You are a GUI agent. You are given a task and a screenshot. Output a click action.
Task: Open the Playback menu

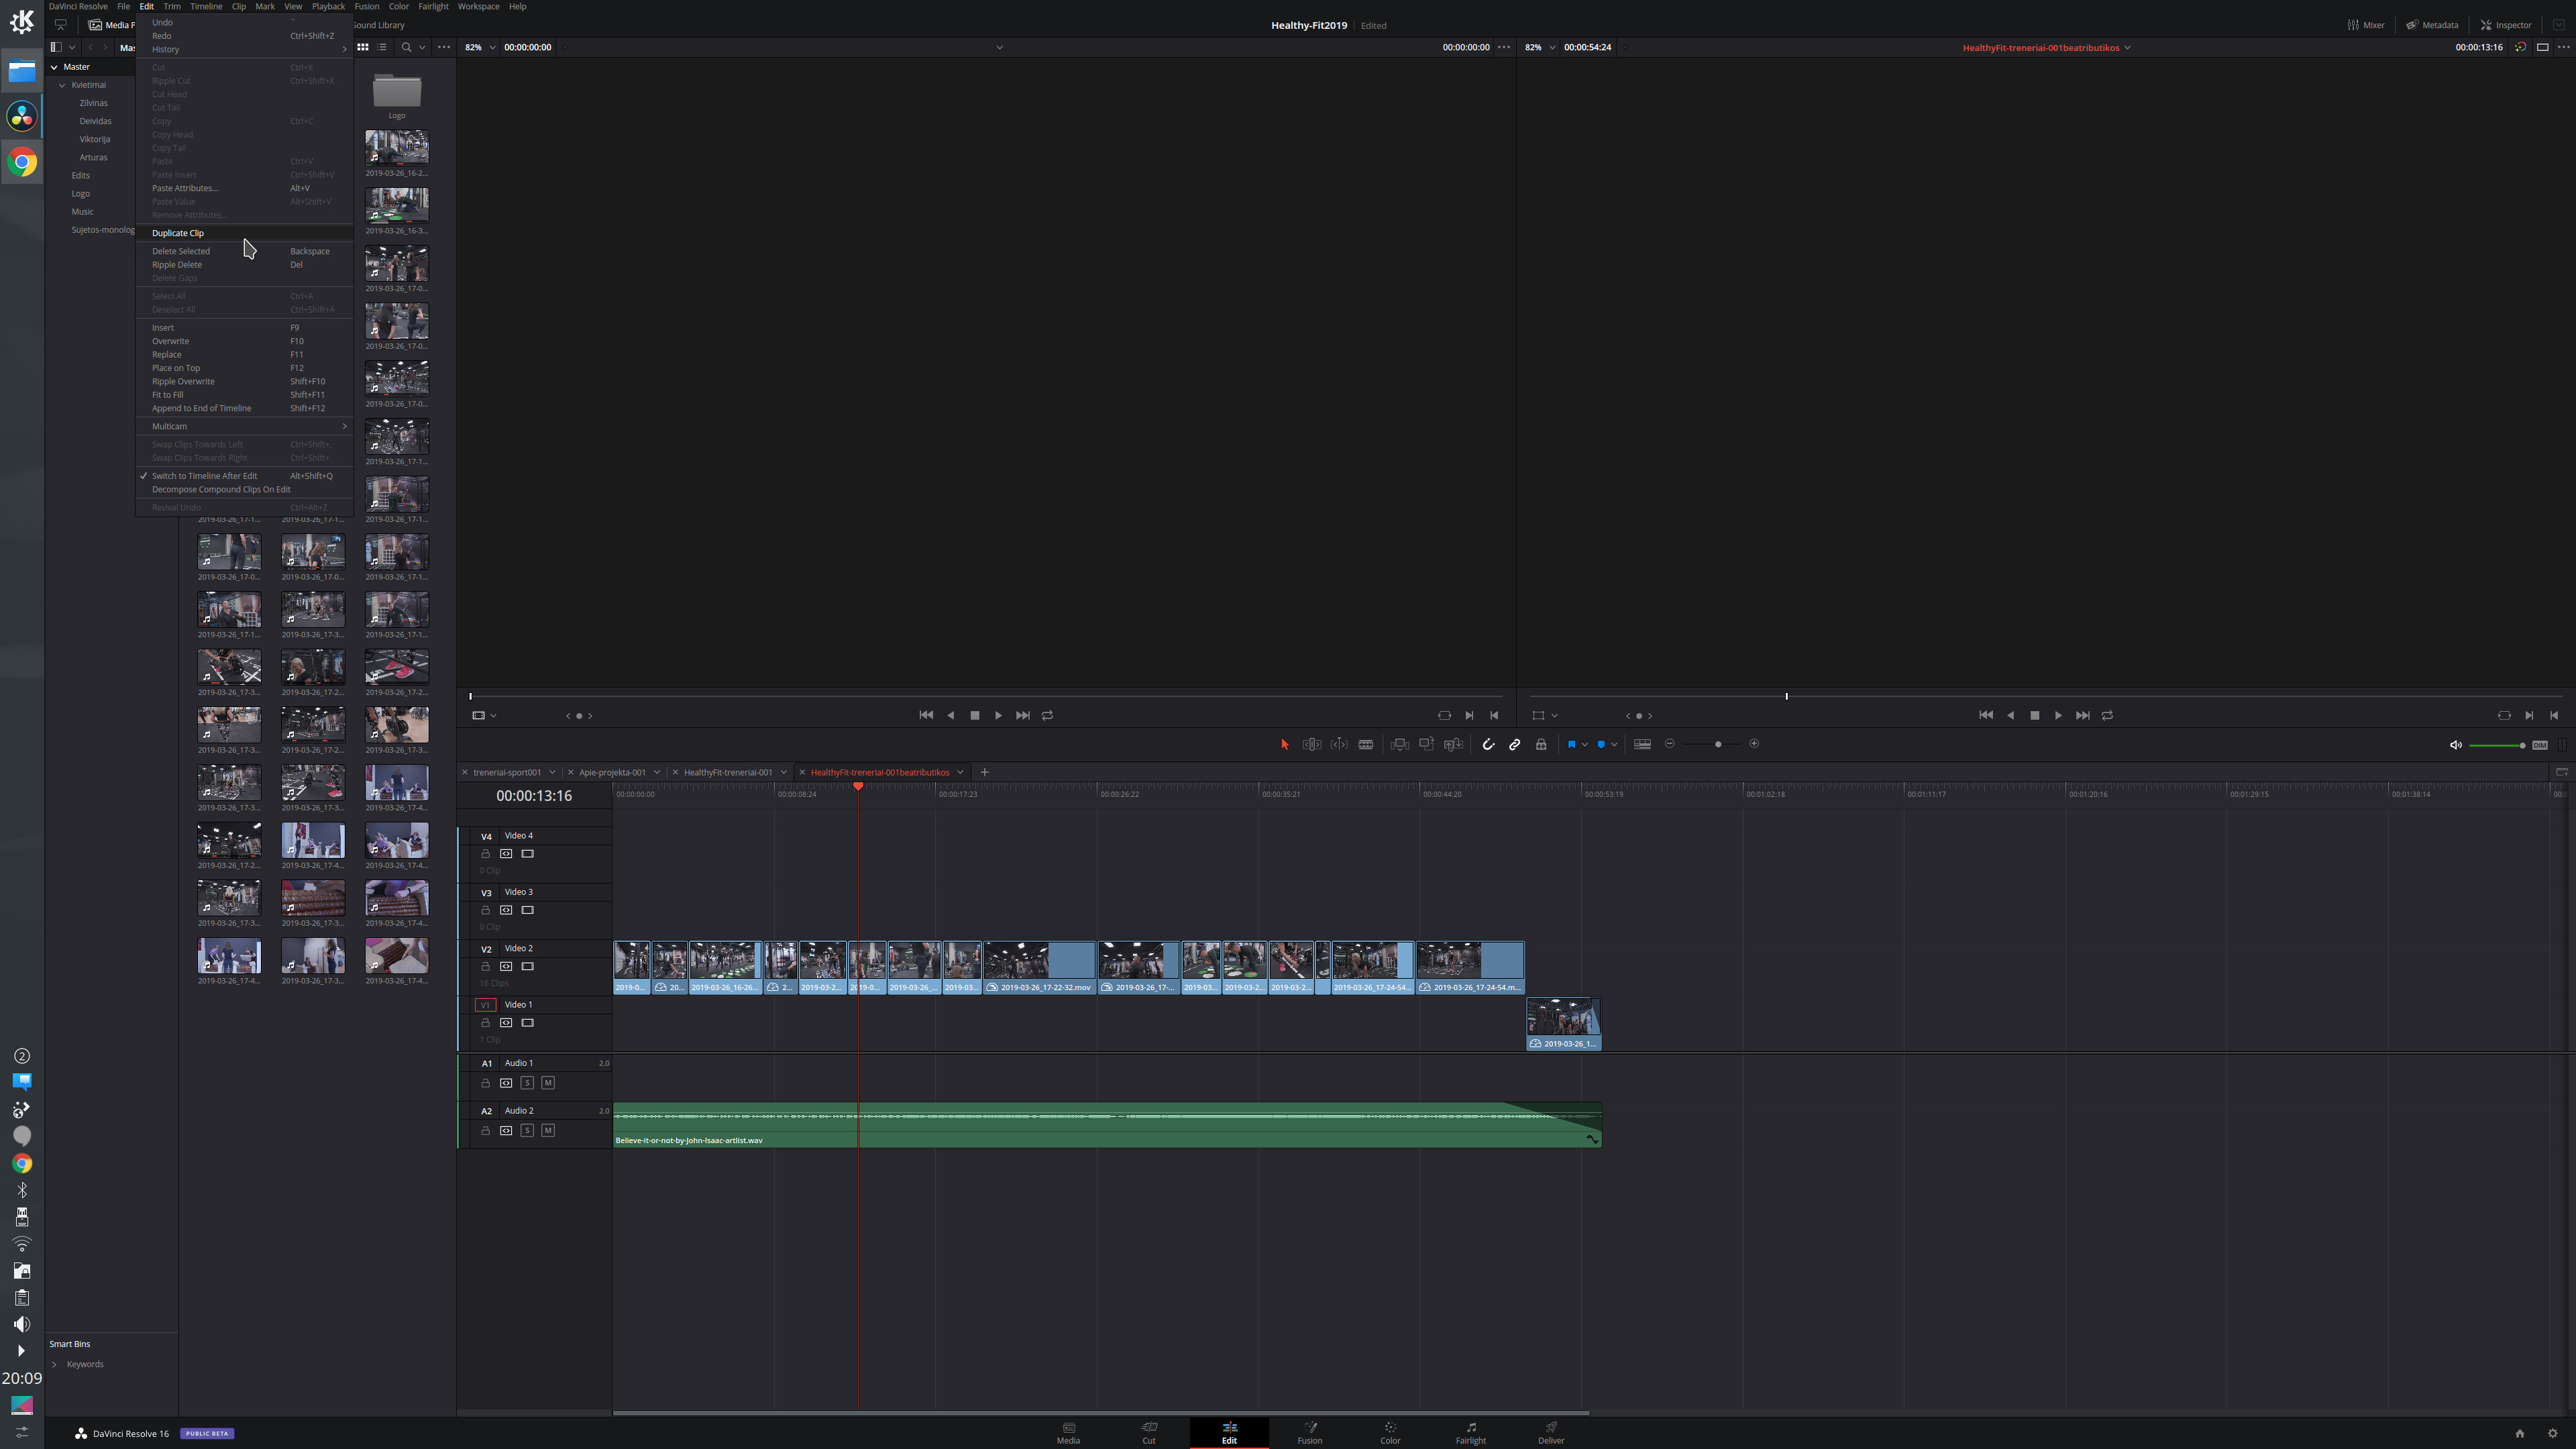328,6
